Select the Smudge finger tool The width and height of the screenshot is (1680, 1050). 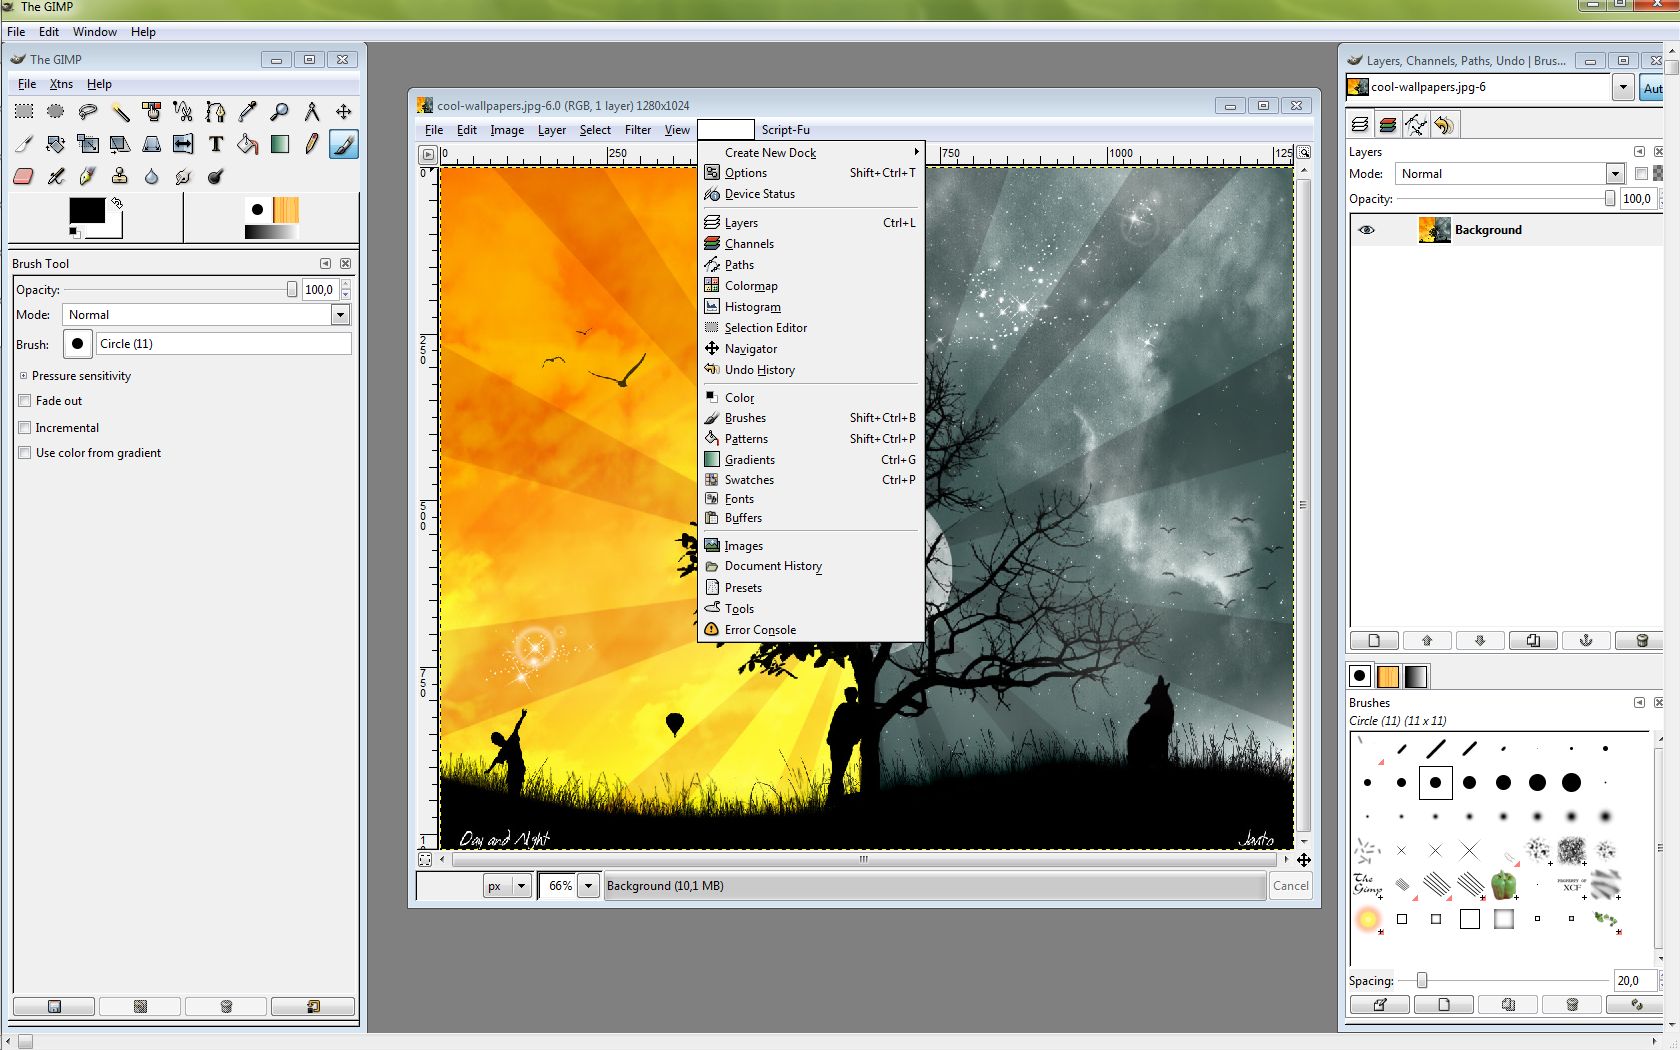pos(183,176)
